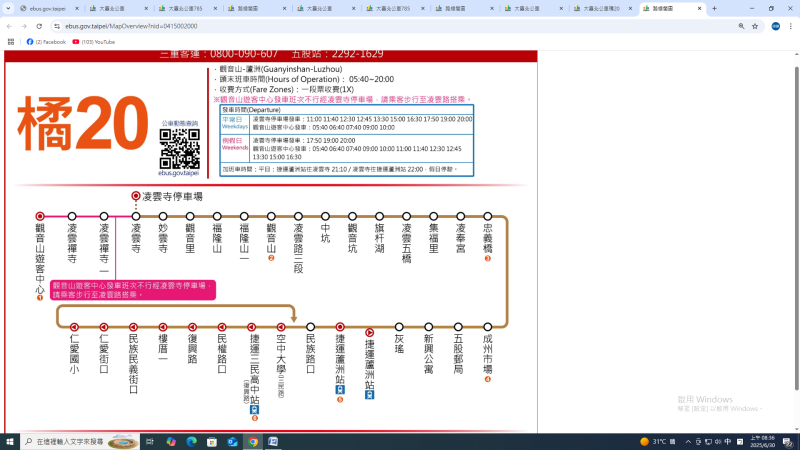This screenshot has height=450, width=800.
Task: Open Chrome's three-dot menu
Action: tap(791, 26)
